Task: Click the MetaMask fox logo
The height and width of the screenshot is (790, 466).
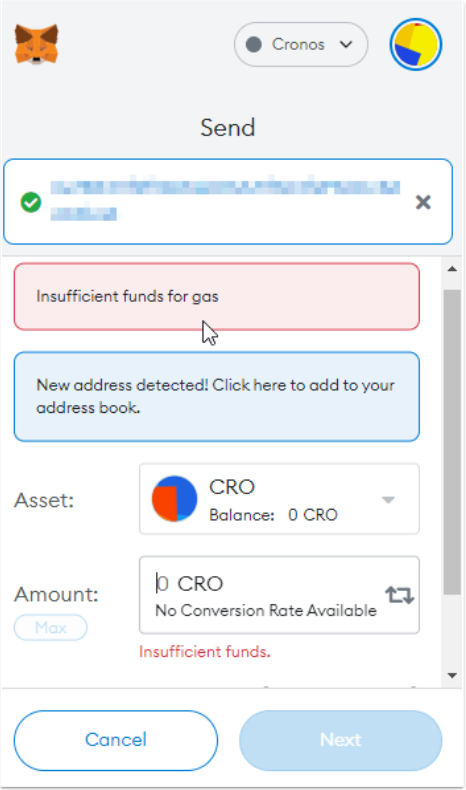Action: 36,44
